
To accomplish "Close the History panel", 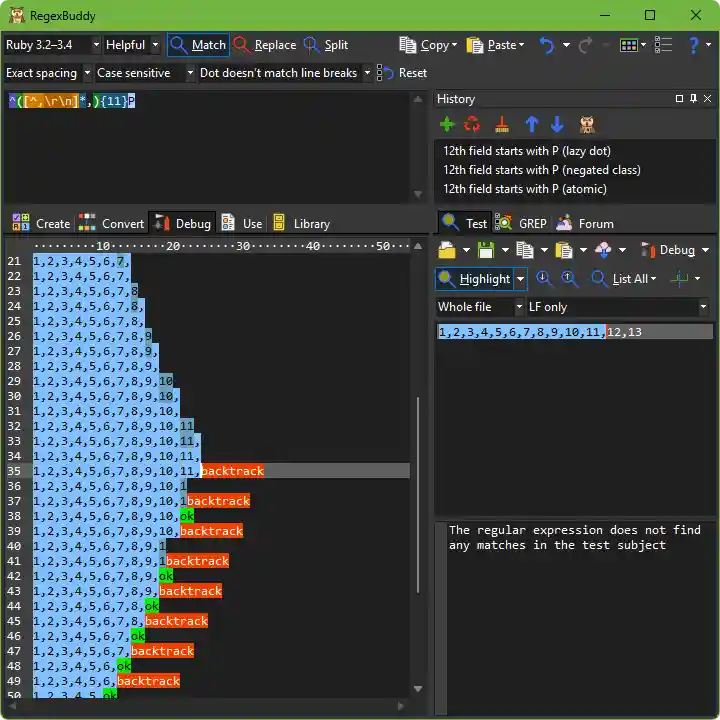I will pos(708,98).
